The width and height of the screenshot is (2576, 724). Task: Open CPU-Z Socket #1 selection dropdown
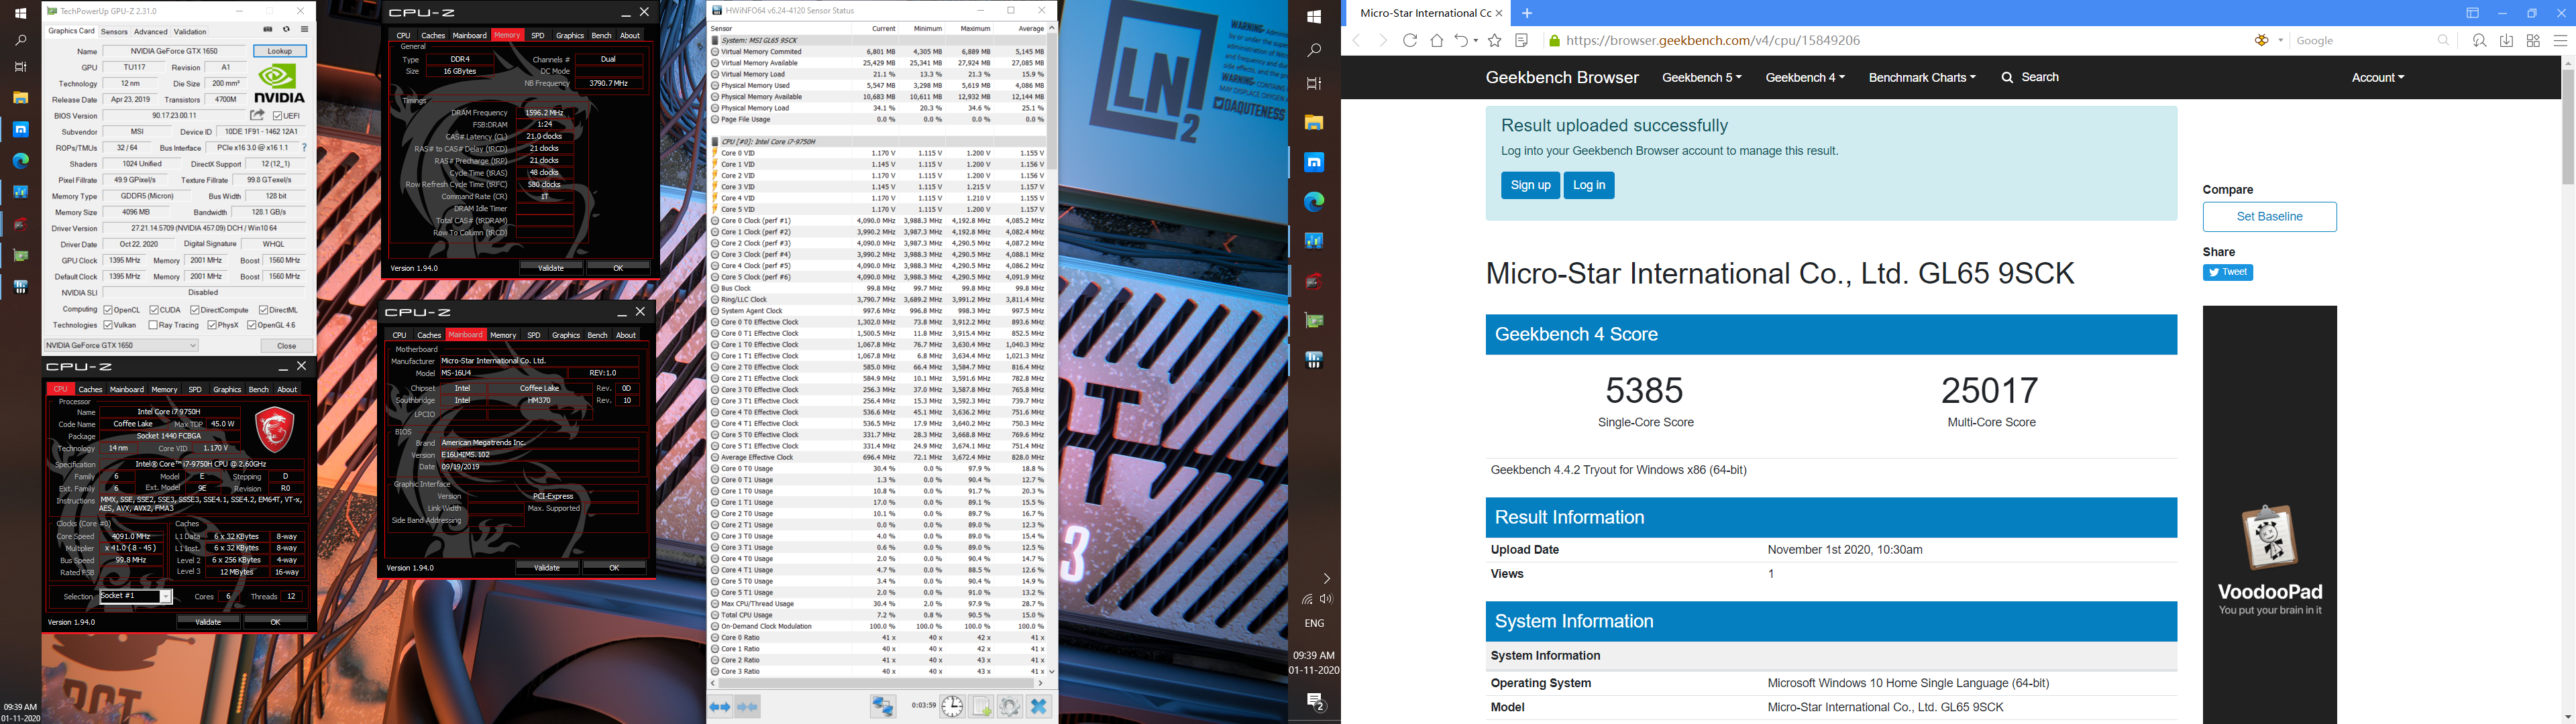pos(136,597)
